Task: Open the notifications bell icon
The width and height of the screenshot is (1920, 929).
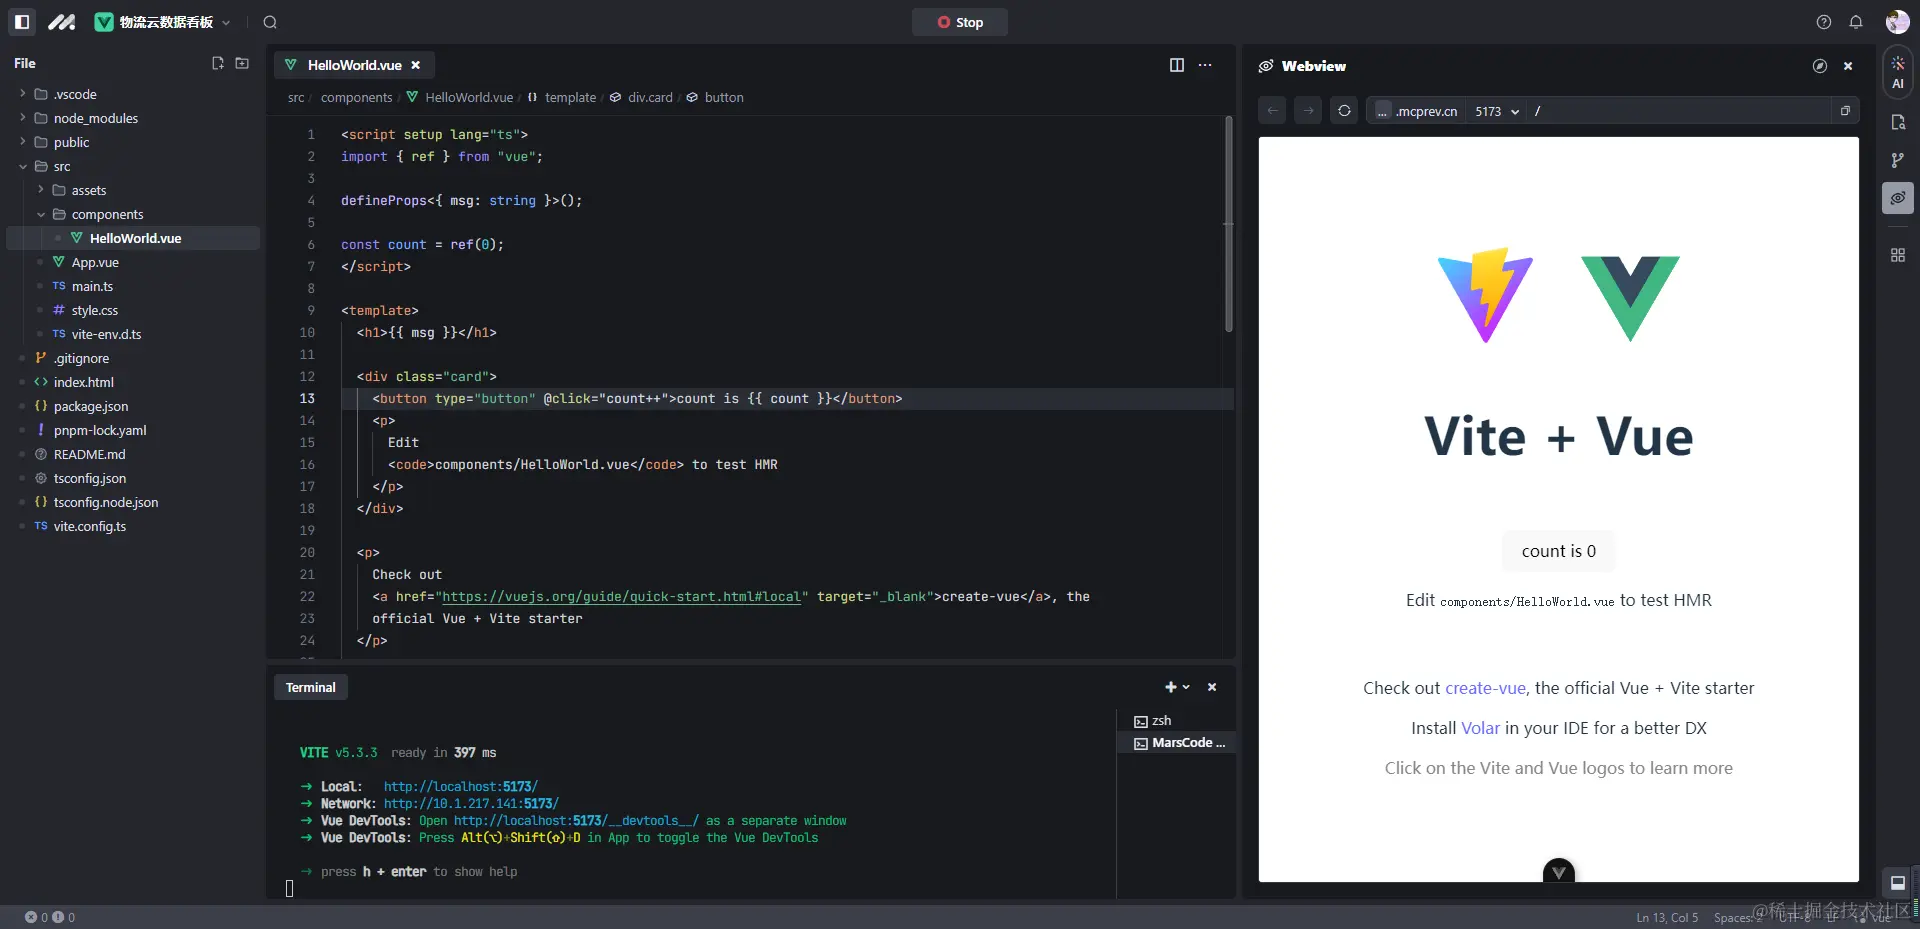Action: (1856, 22)
